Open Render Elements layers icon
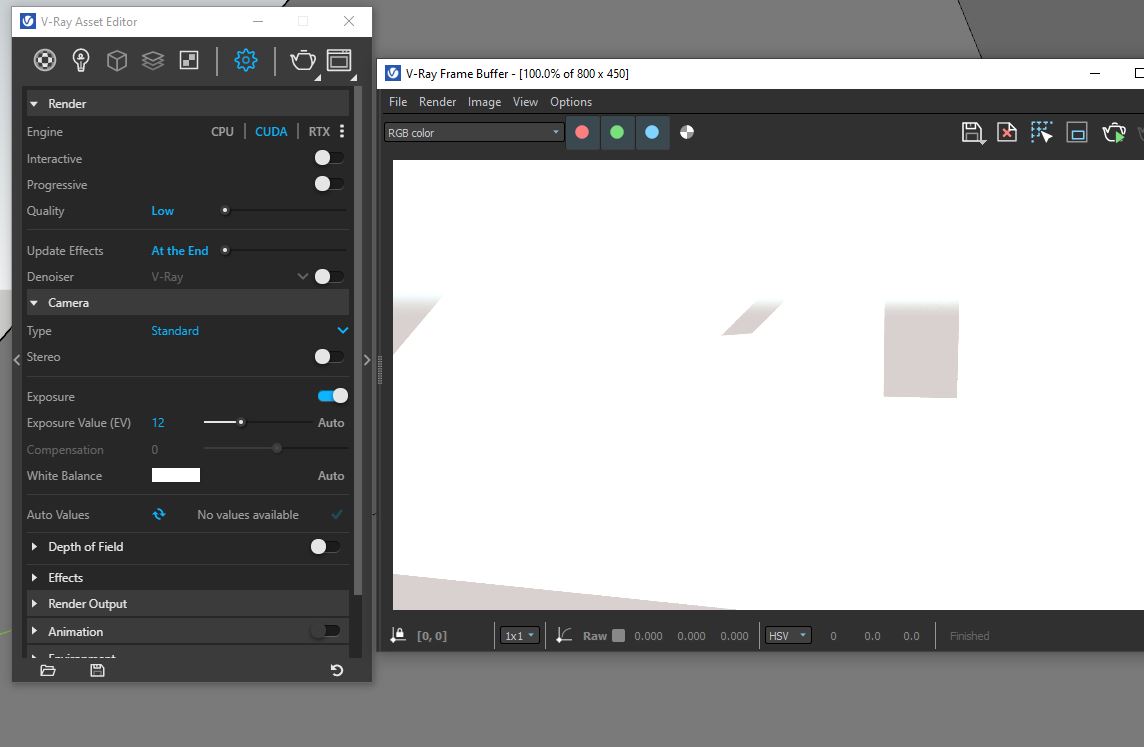 click(152, 60)
